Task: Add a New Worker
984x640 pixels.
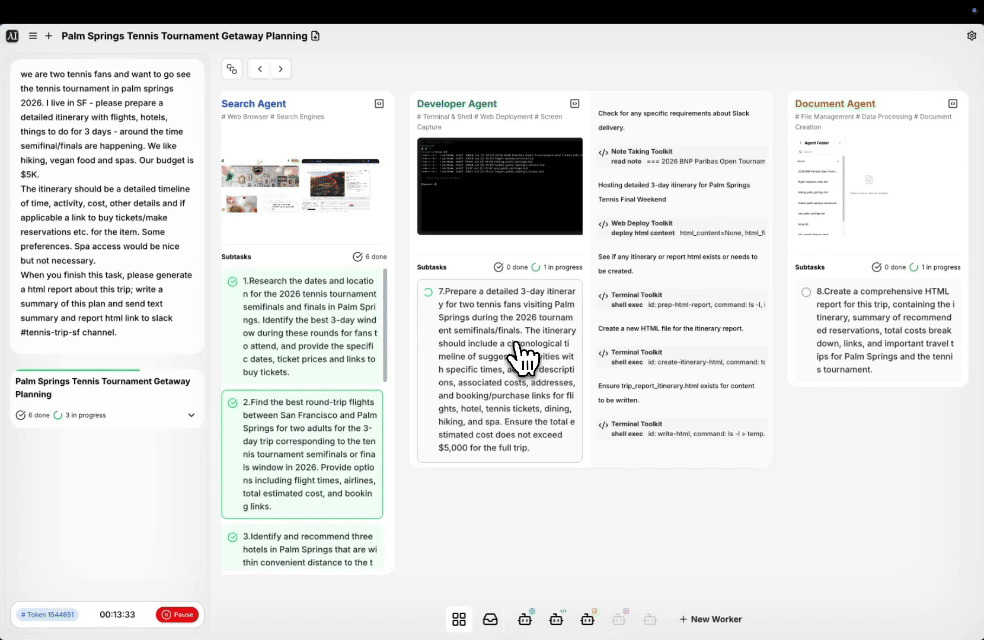Action: click(x=710, y=619)
